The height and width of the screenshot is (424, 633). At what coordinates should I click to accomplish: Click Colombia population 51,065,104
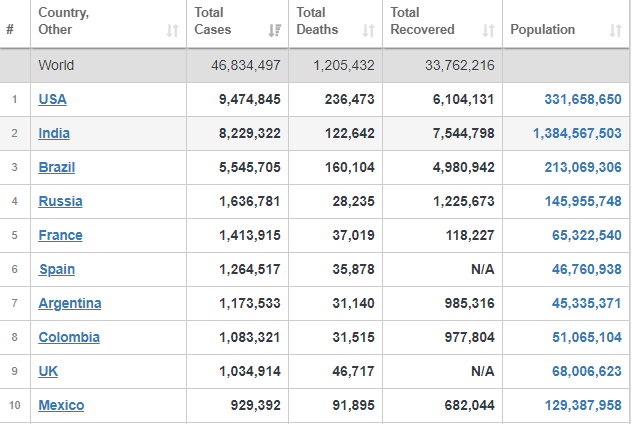tap(587, 337)
